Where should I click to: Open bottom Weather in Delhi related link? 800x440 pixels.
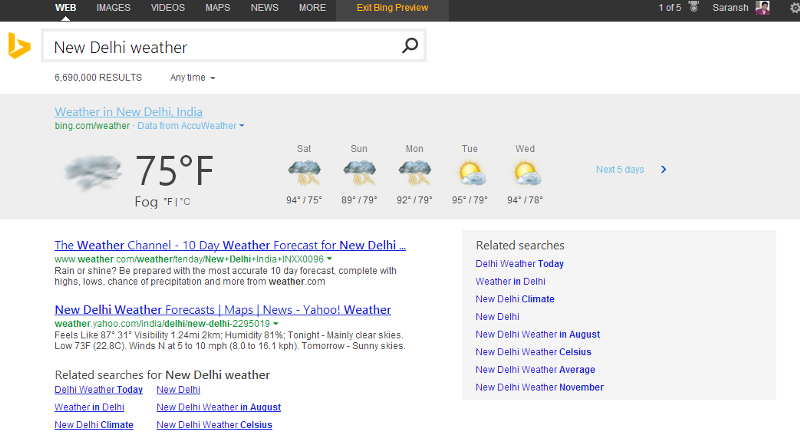coord(89,407)
